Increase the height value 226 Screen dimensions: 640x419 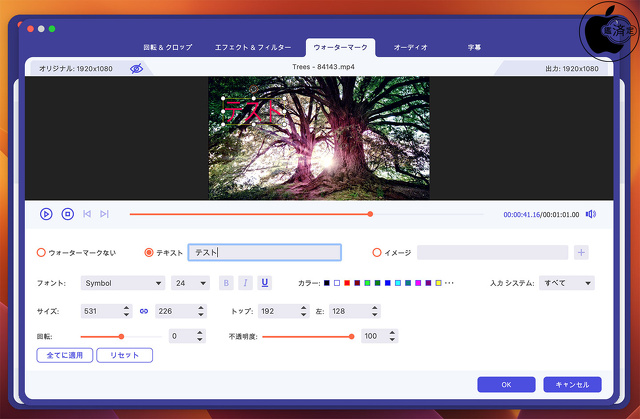(x=201, y=308)
